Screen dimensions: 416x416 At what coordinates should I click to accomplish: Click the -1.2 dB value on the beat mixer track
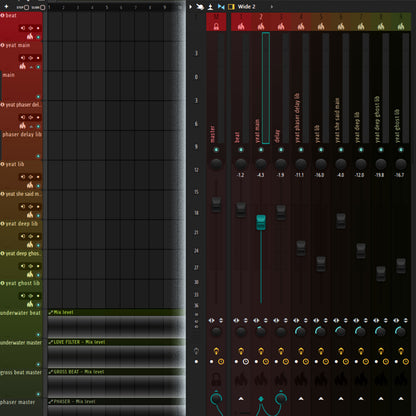241,175
